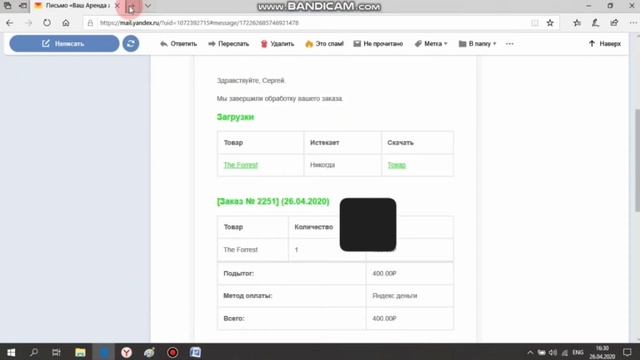Click the set tabs aside icon
640x360 pixels.
click(23, 6)
